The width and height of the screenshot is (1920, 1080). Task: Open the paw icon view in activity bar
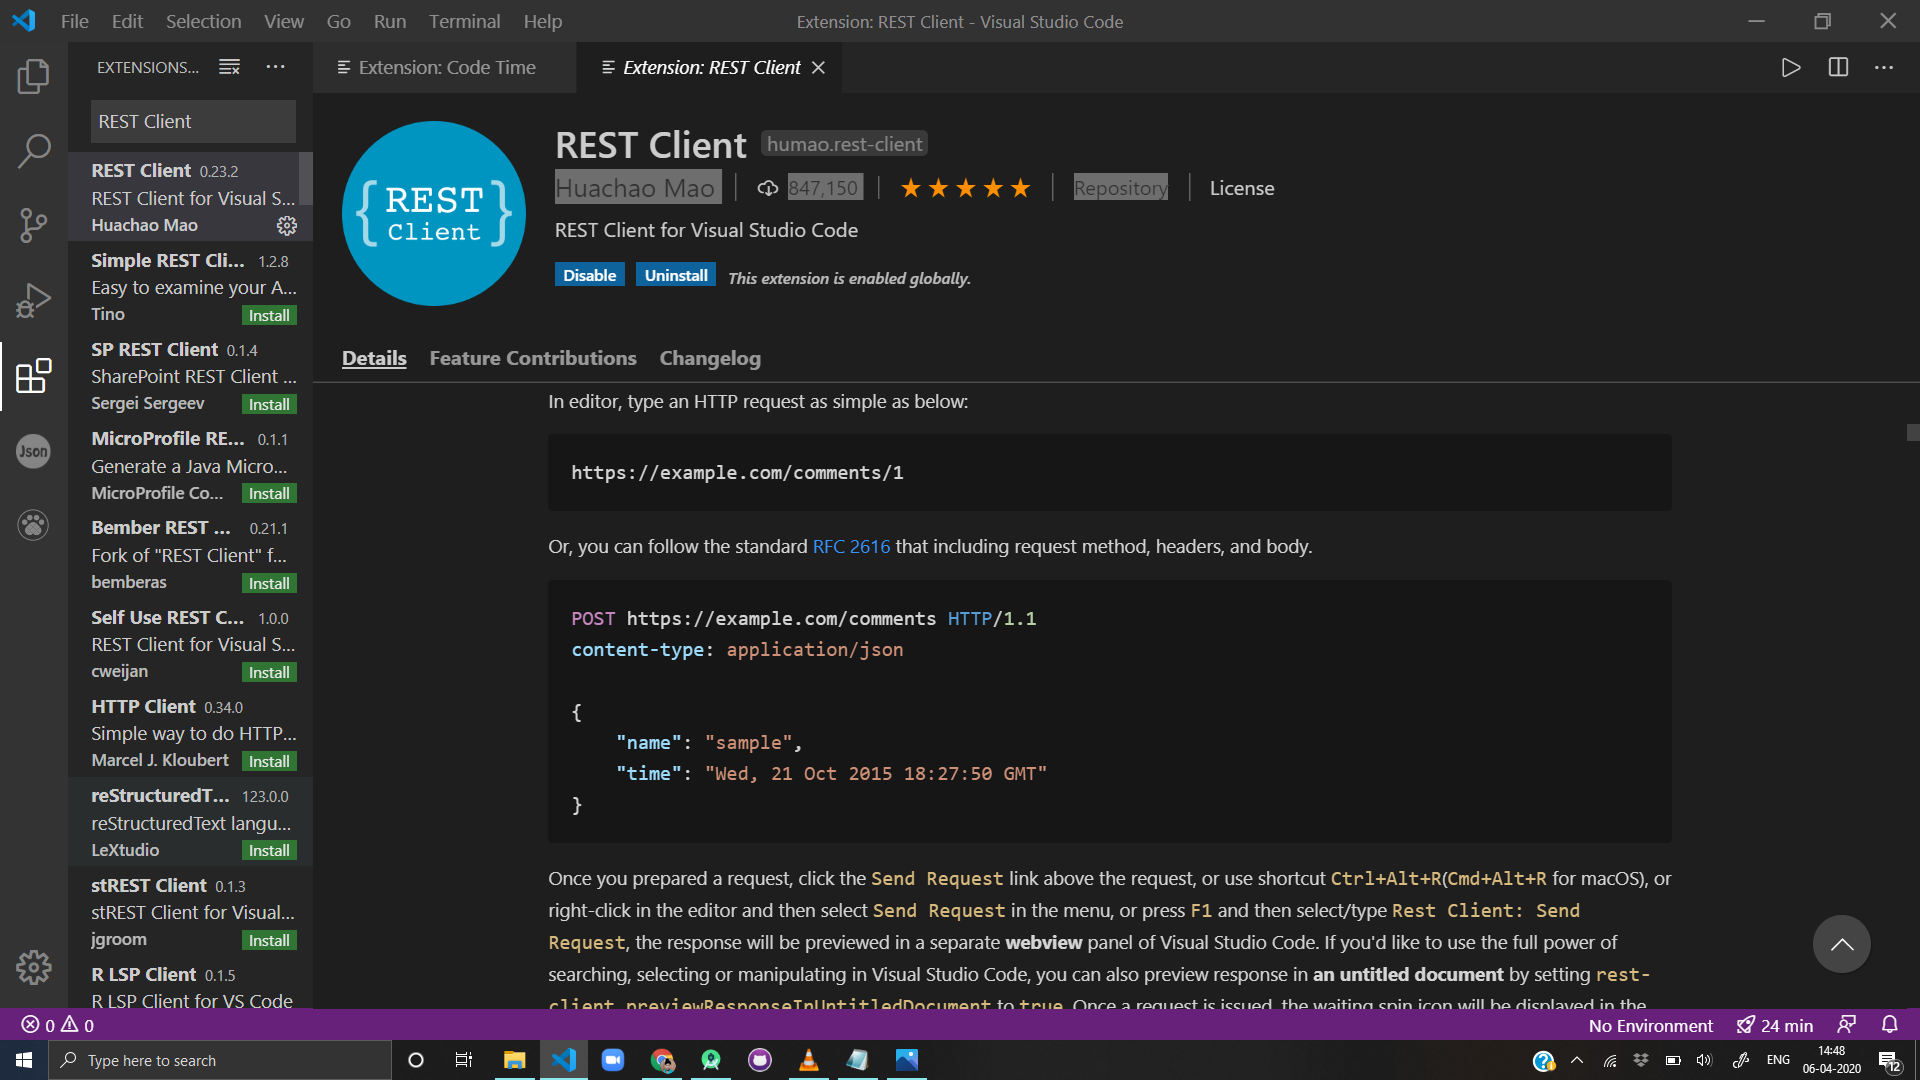coord(34,525)
